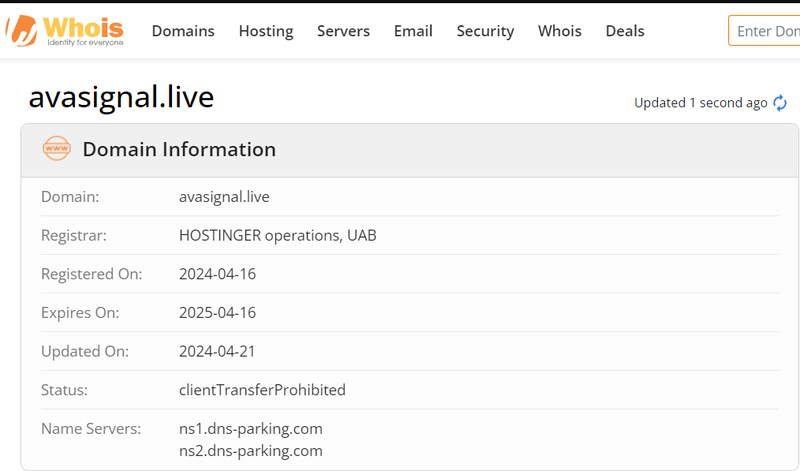The width and height of the screenshot is (800, 471).
Task: Click the Expires On date 2025-04-16
Action: coord(217,313)
